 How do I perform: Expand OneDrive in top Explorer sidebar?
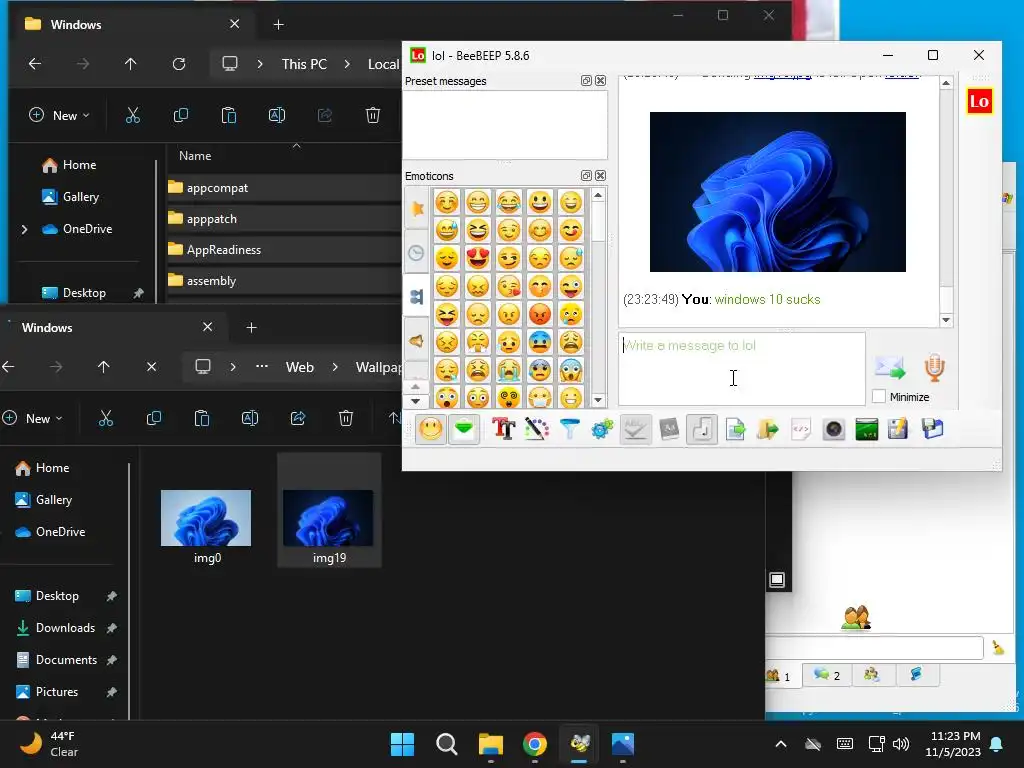point(24,229)
